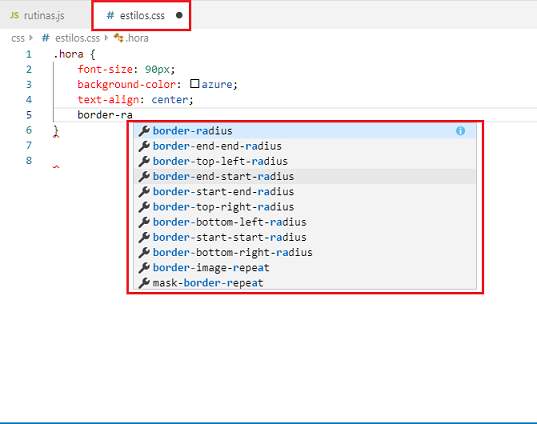Click the .hora breadcrumb symbol icon
Screen dimensions: 537x424
118,38
